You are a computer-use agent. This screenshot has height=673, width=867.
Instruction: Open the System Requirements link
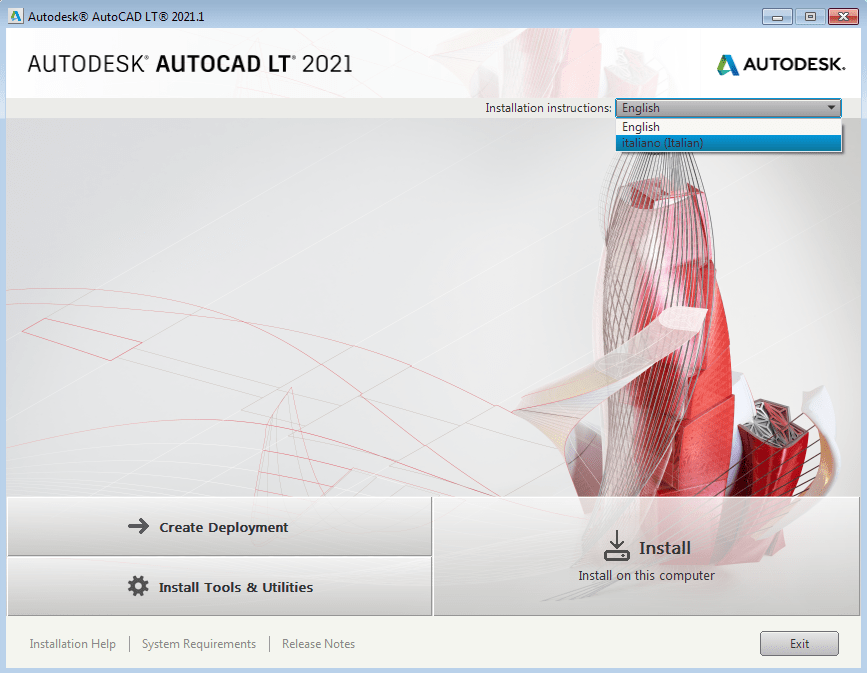tap(199, 644)
